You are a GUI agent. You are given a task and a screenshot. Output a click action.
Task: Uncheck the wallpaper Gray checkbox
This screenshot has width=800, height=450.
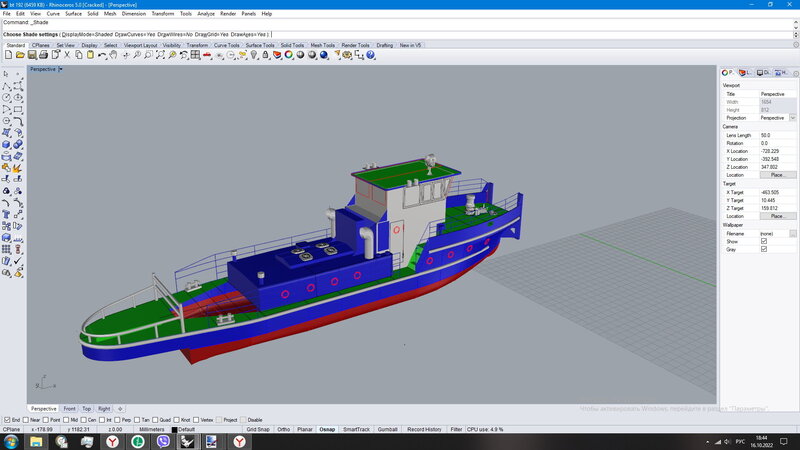point(764,249)
